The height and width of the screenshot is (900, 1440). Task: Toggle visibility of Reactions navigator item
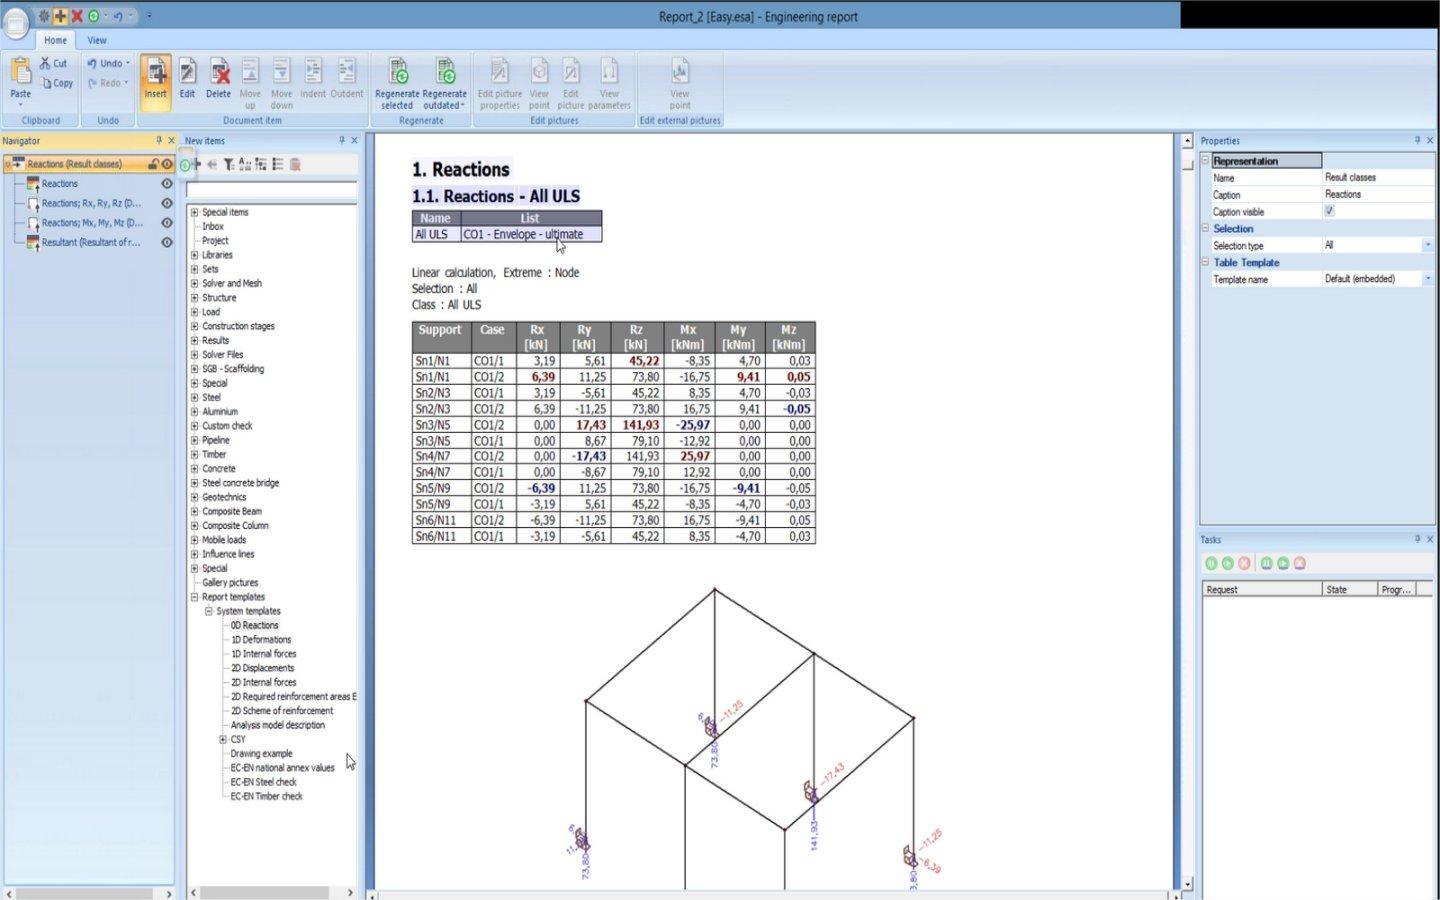click(x=167, y=183)
